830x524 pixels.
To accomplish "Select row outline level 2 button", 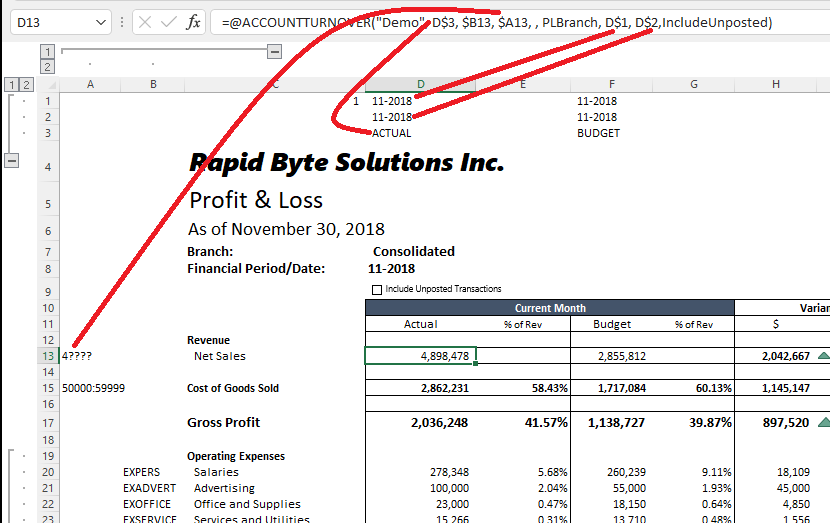I will [x=26, y=84].
